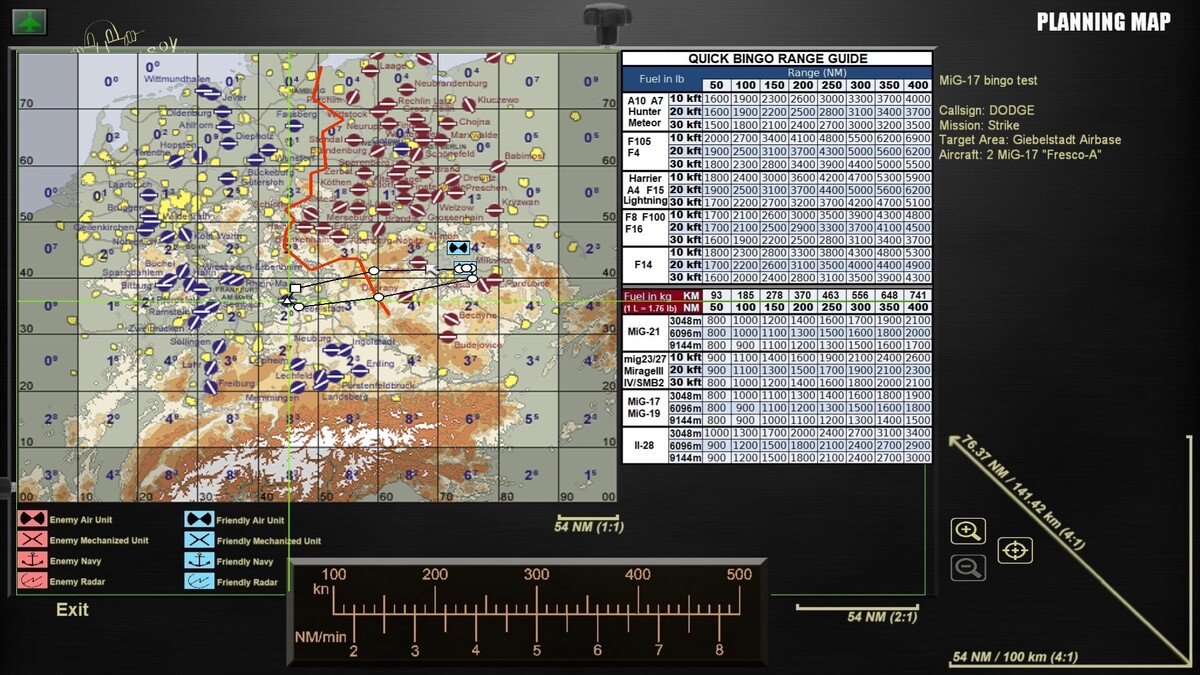Screen dimensions: 1200x675
Task: Click the '54 NM (1:1)' scale bar label
Action: [589, 526]
